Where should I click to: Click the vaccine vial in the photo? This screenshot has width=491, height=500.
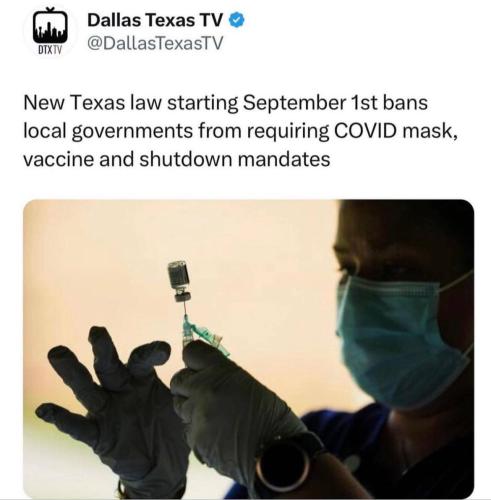pos(179,281)
